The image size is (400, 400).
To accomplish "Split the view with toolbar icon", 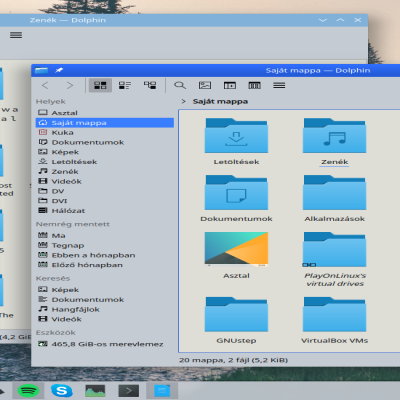I will click(x=230, y=85).
